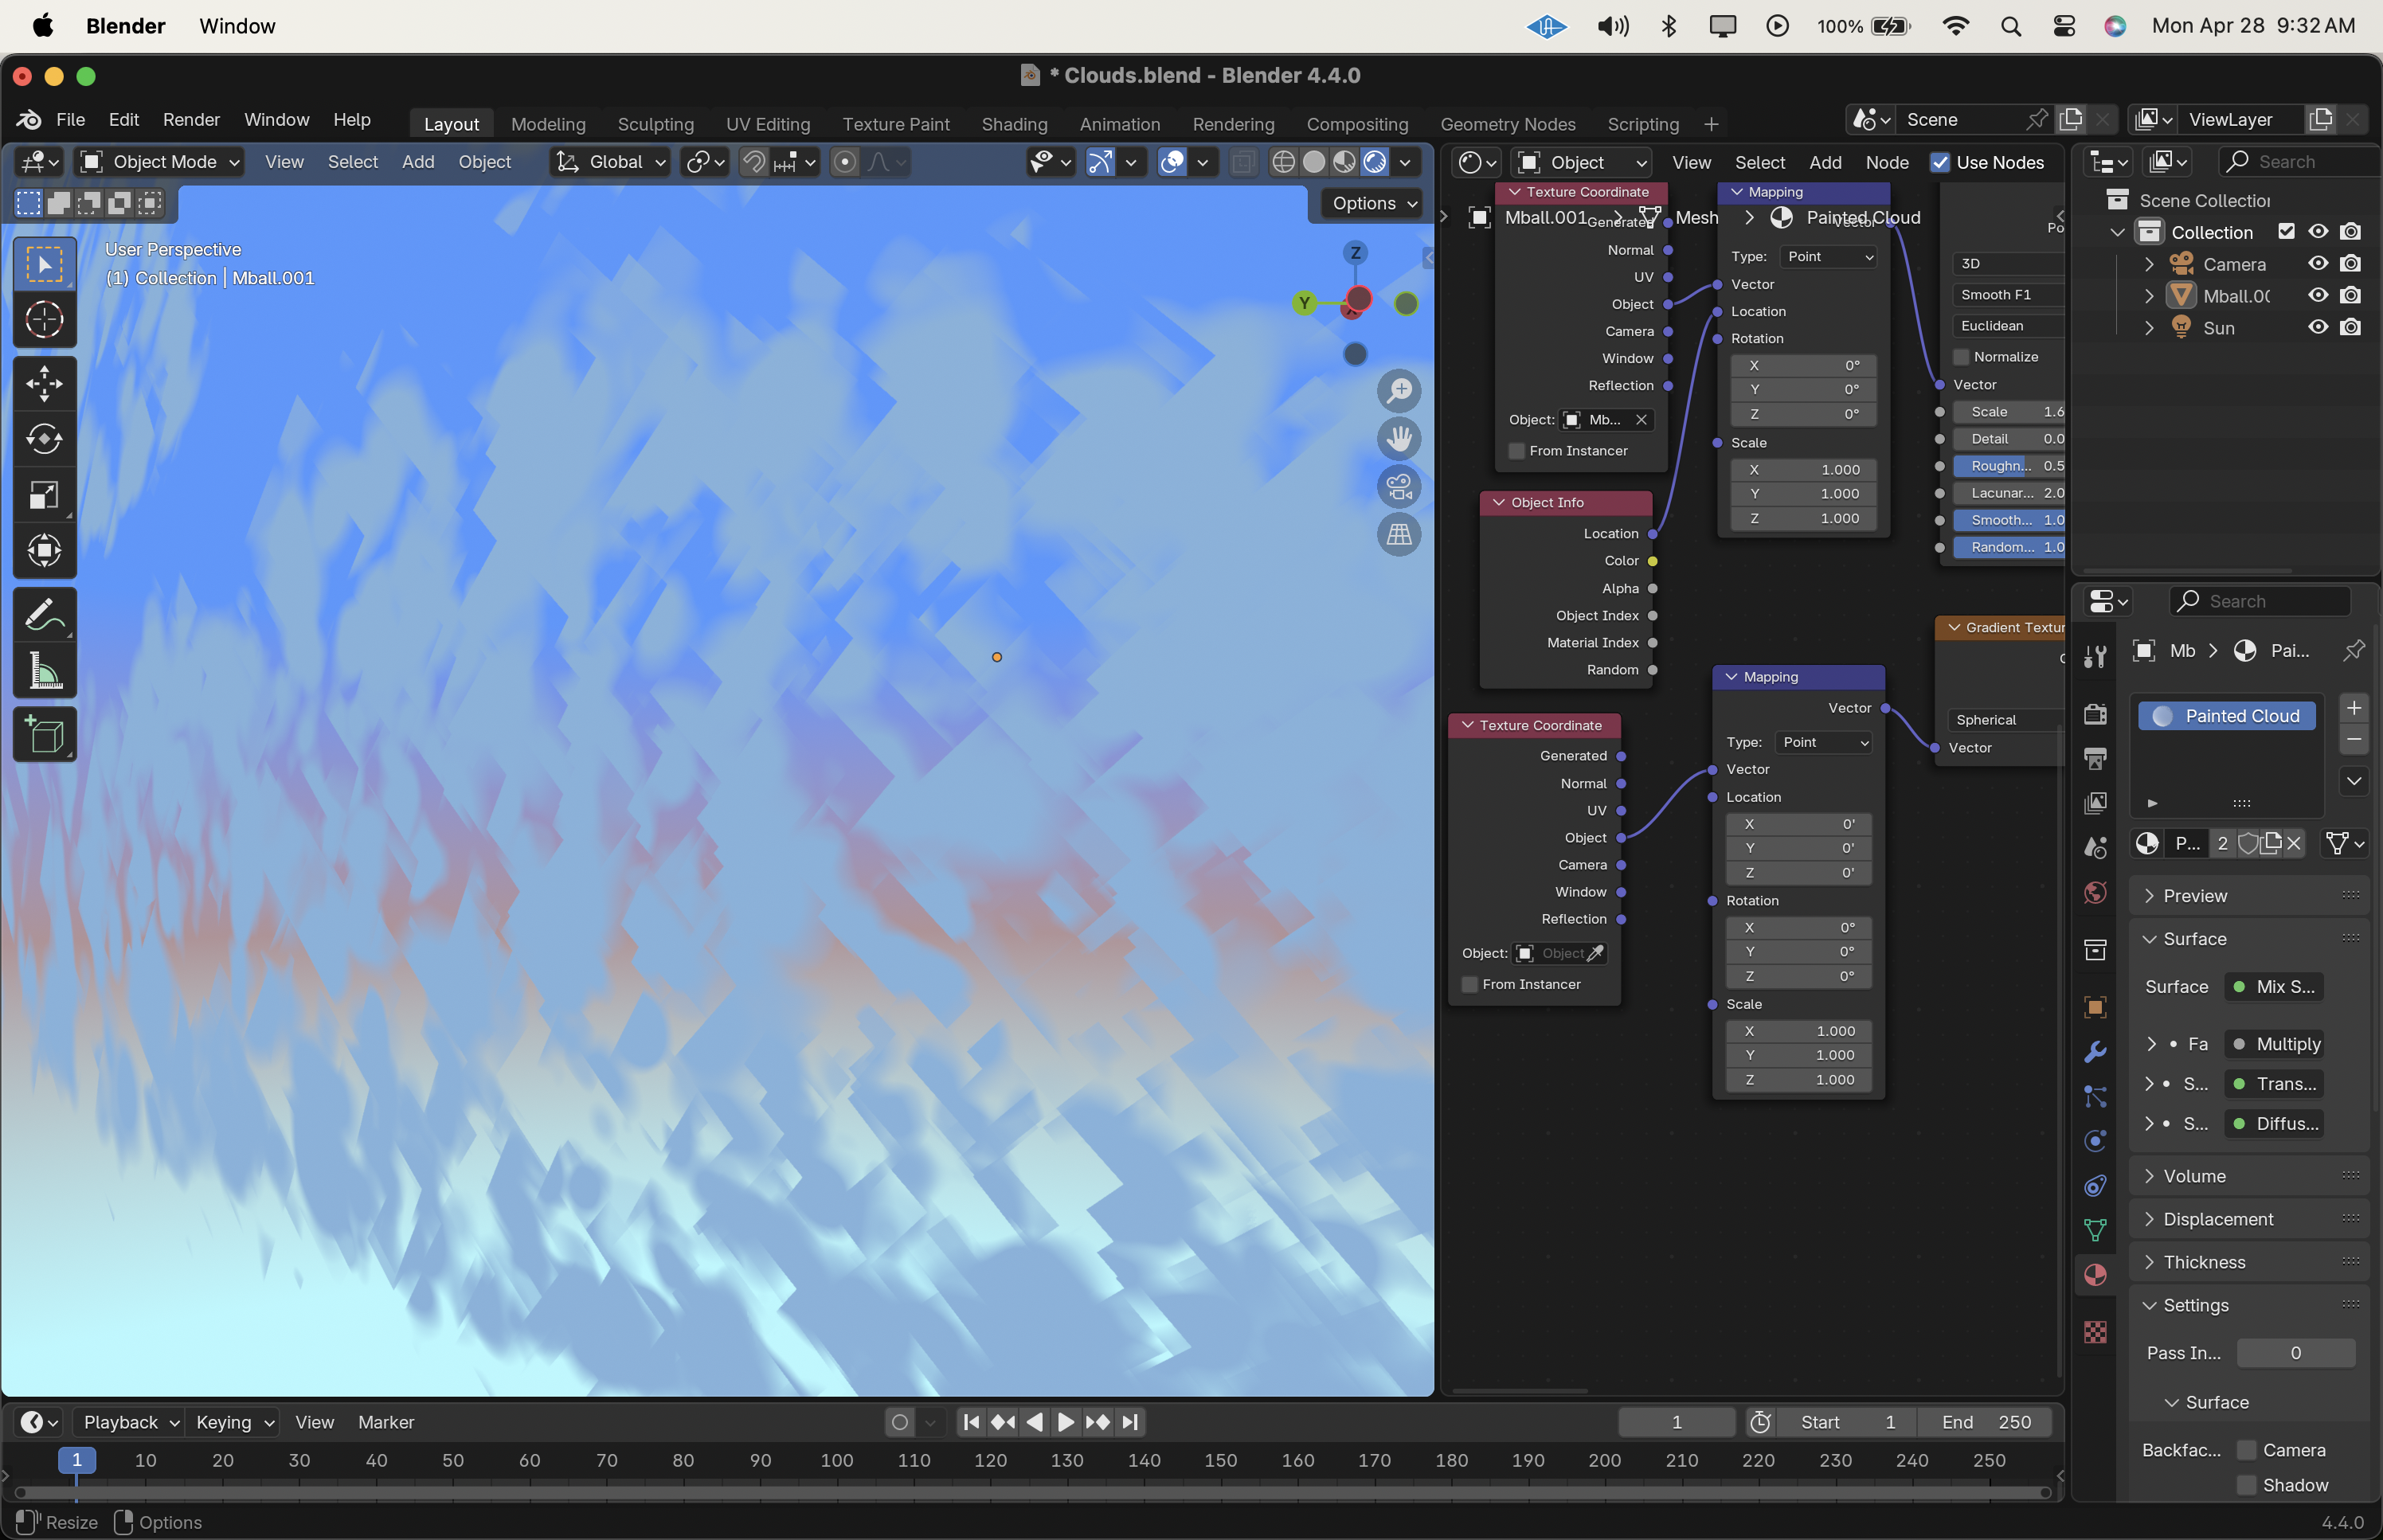Switch to the Shading workspace tab
Viewport: 2383px width, 1540px height.
pyautogui.click(x=1014, y=124)
